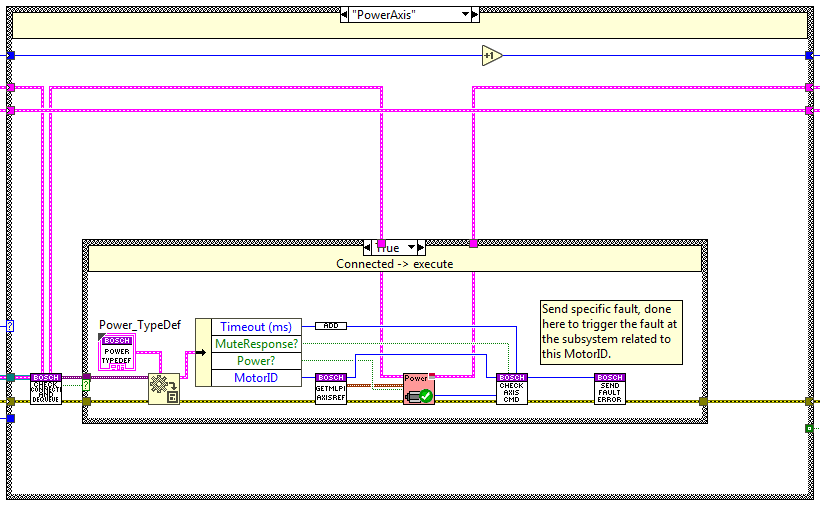Select the Bosch Send Fault Error VI
Screen dimensions: 820x505
[x=610, y=388]
